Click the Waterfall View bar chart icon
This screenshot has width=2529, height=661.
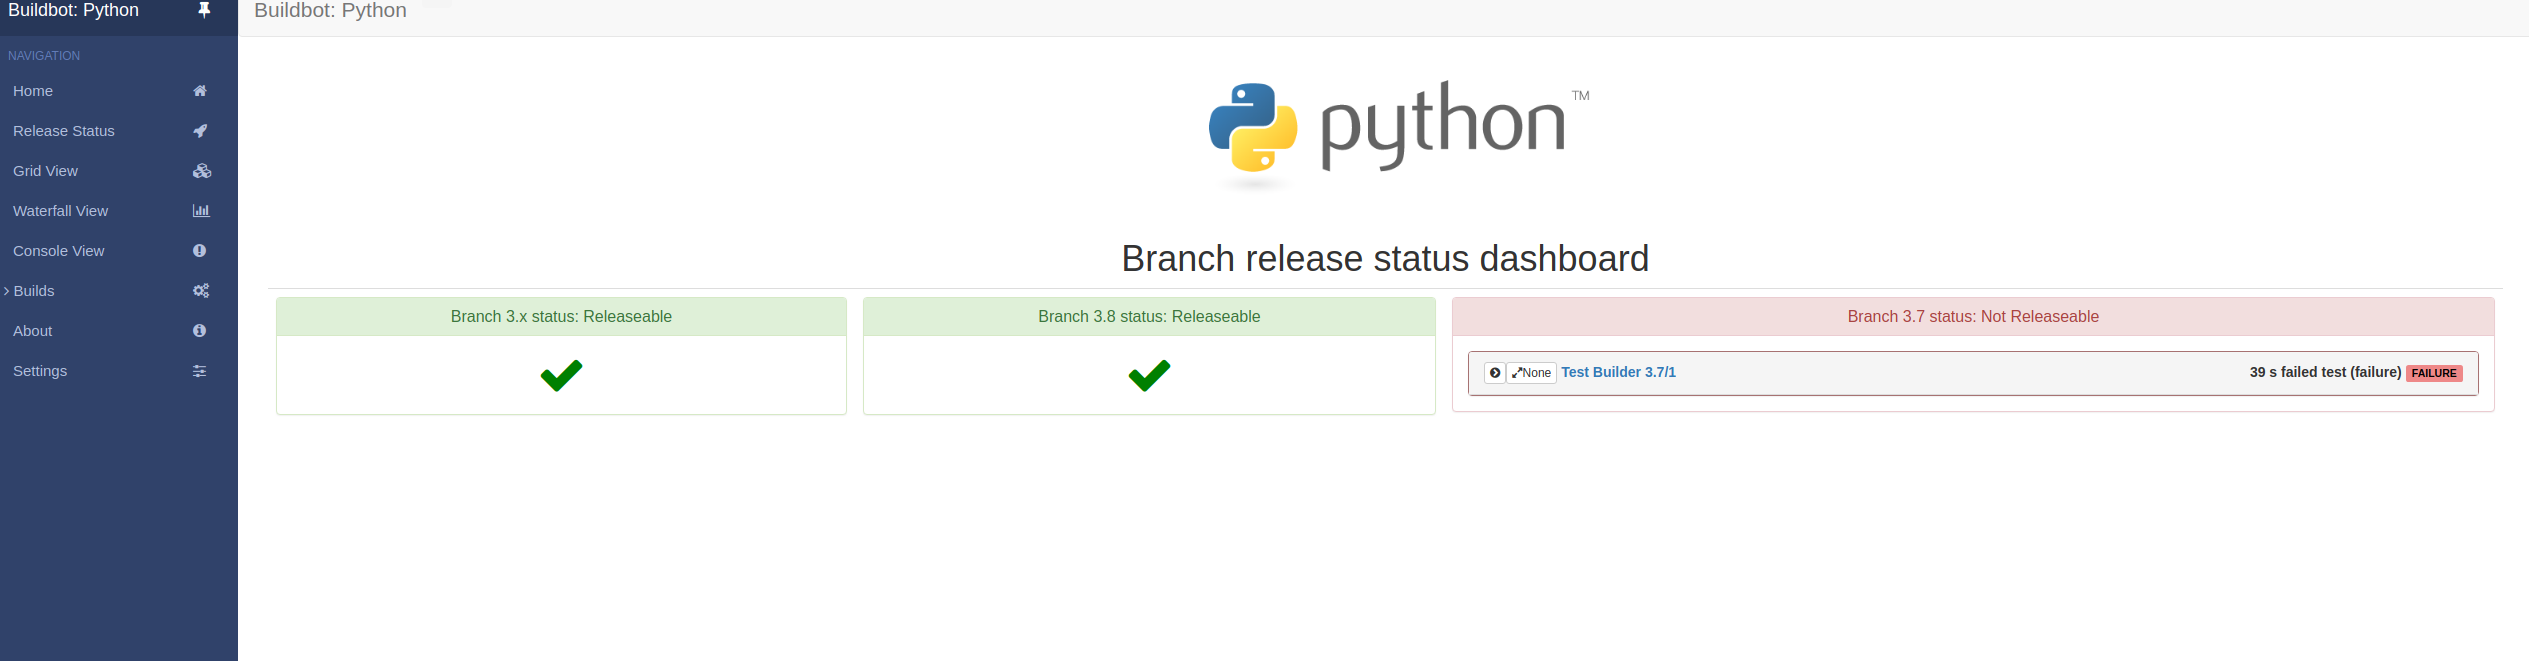[x=201, y=211]
